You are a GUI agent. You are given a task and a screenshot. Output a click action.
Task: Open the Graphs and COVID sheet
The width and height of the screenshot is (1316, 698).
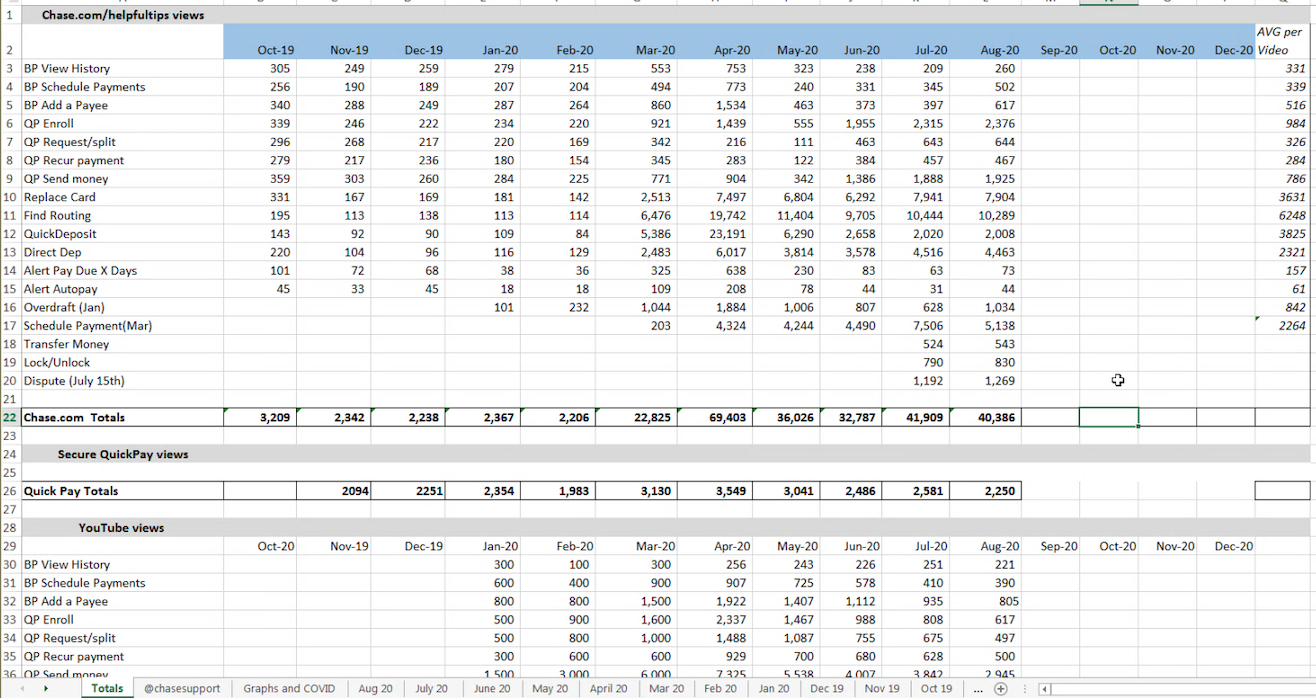[289, 688]
